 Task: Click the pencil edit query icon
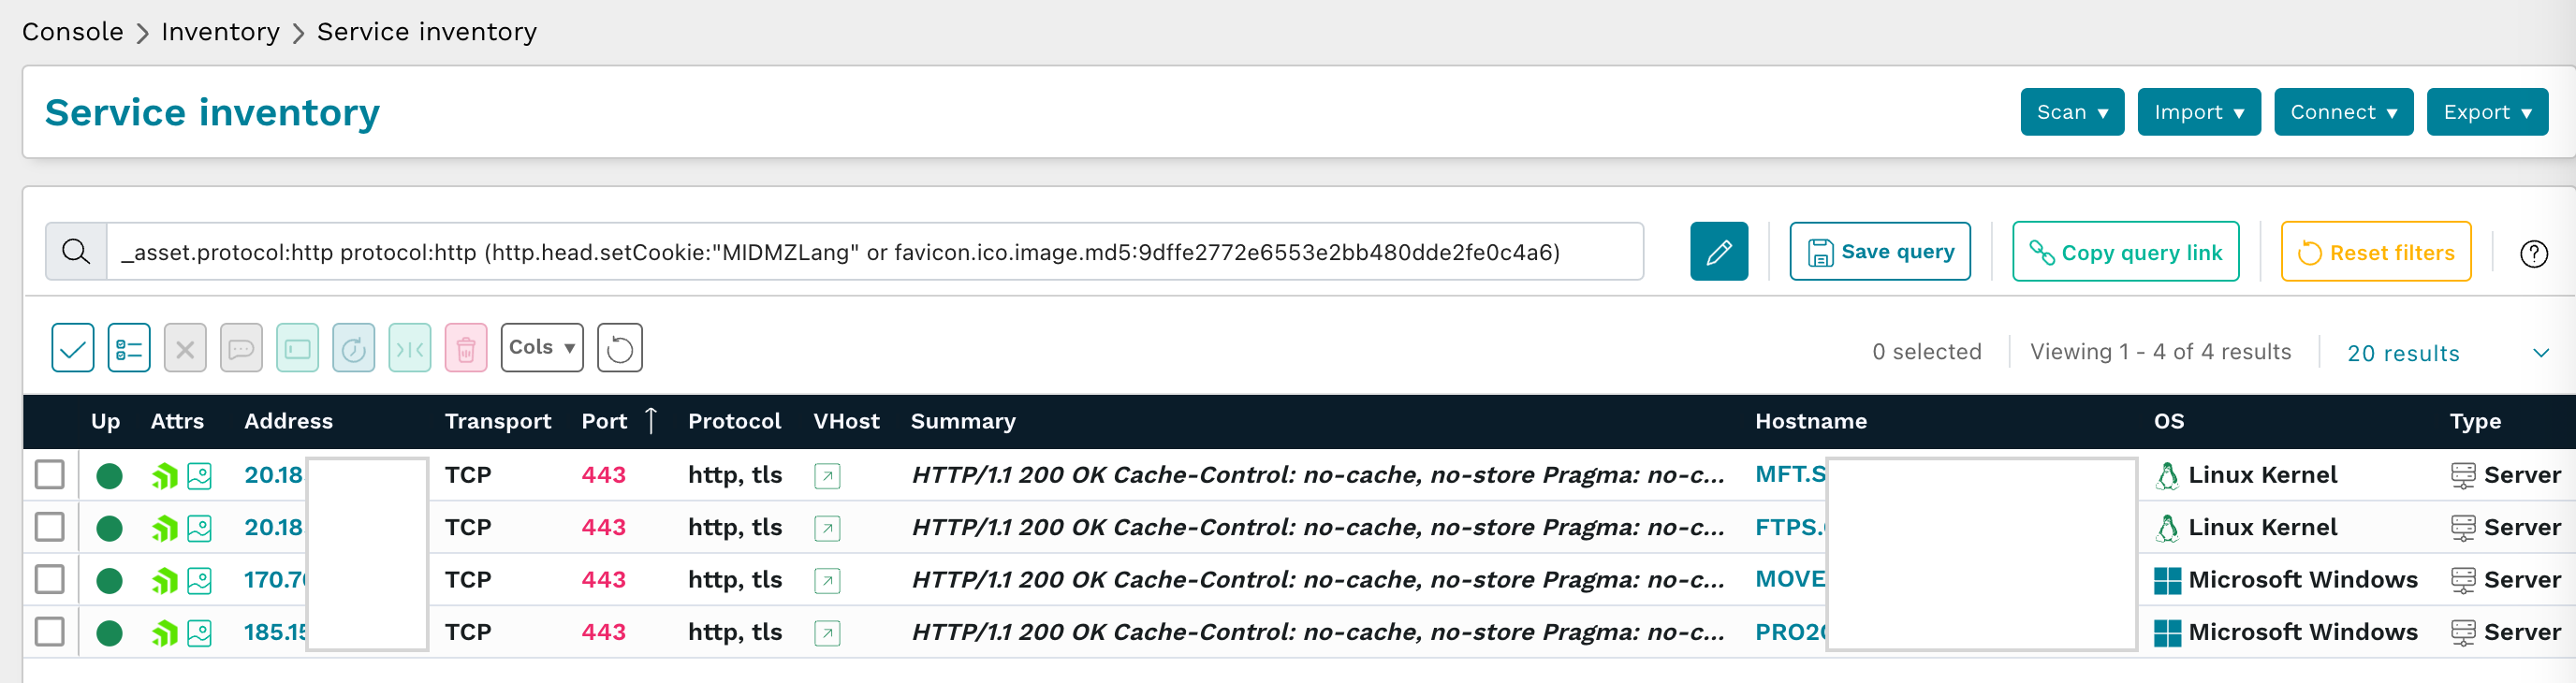point(1718,252)
